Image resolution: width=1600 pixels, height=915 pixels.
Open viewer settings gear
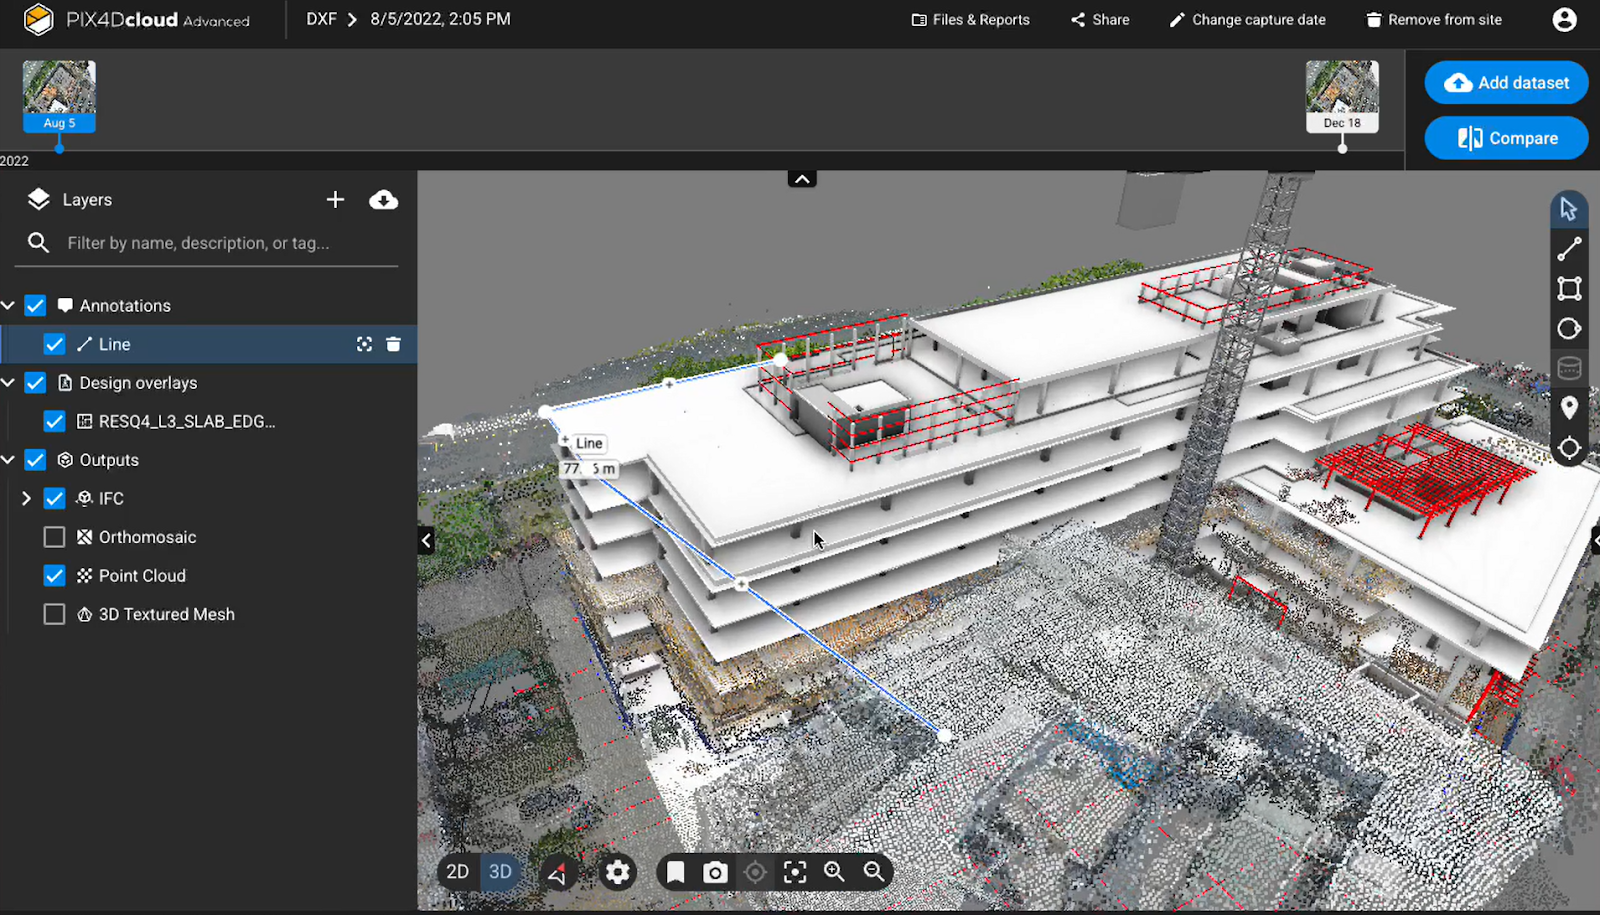[618, 873]
